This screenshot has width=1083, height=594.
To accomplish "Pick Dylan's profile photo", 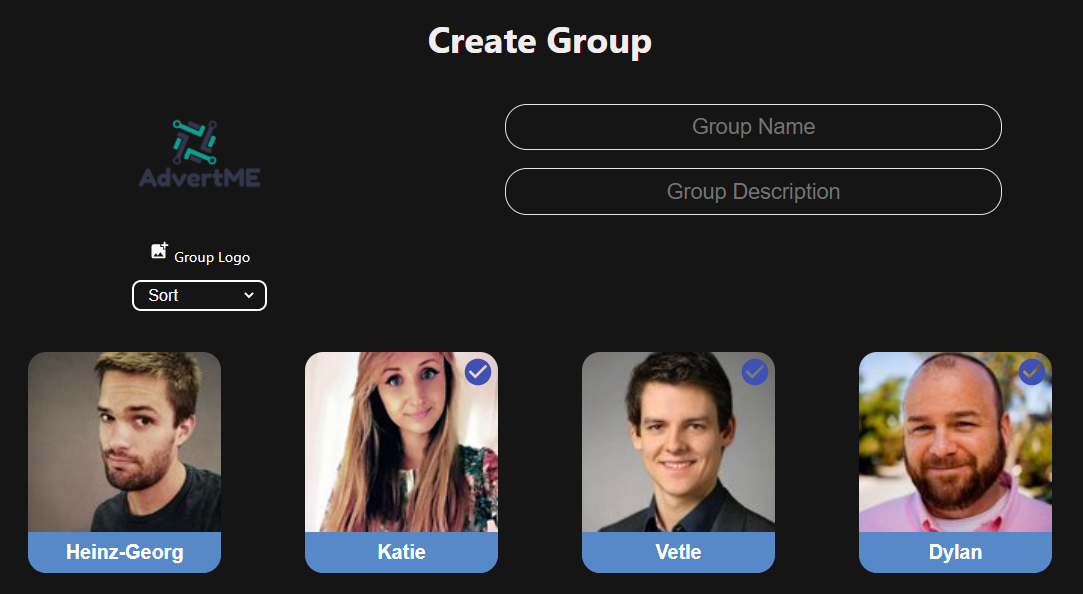I will point(955,442).
